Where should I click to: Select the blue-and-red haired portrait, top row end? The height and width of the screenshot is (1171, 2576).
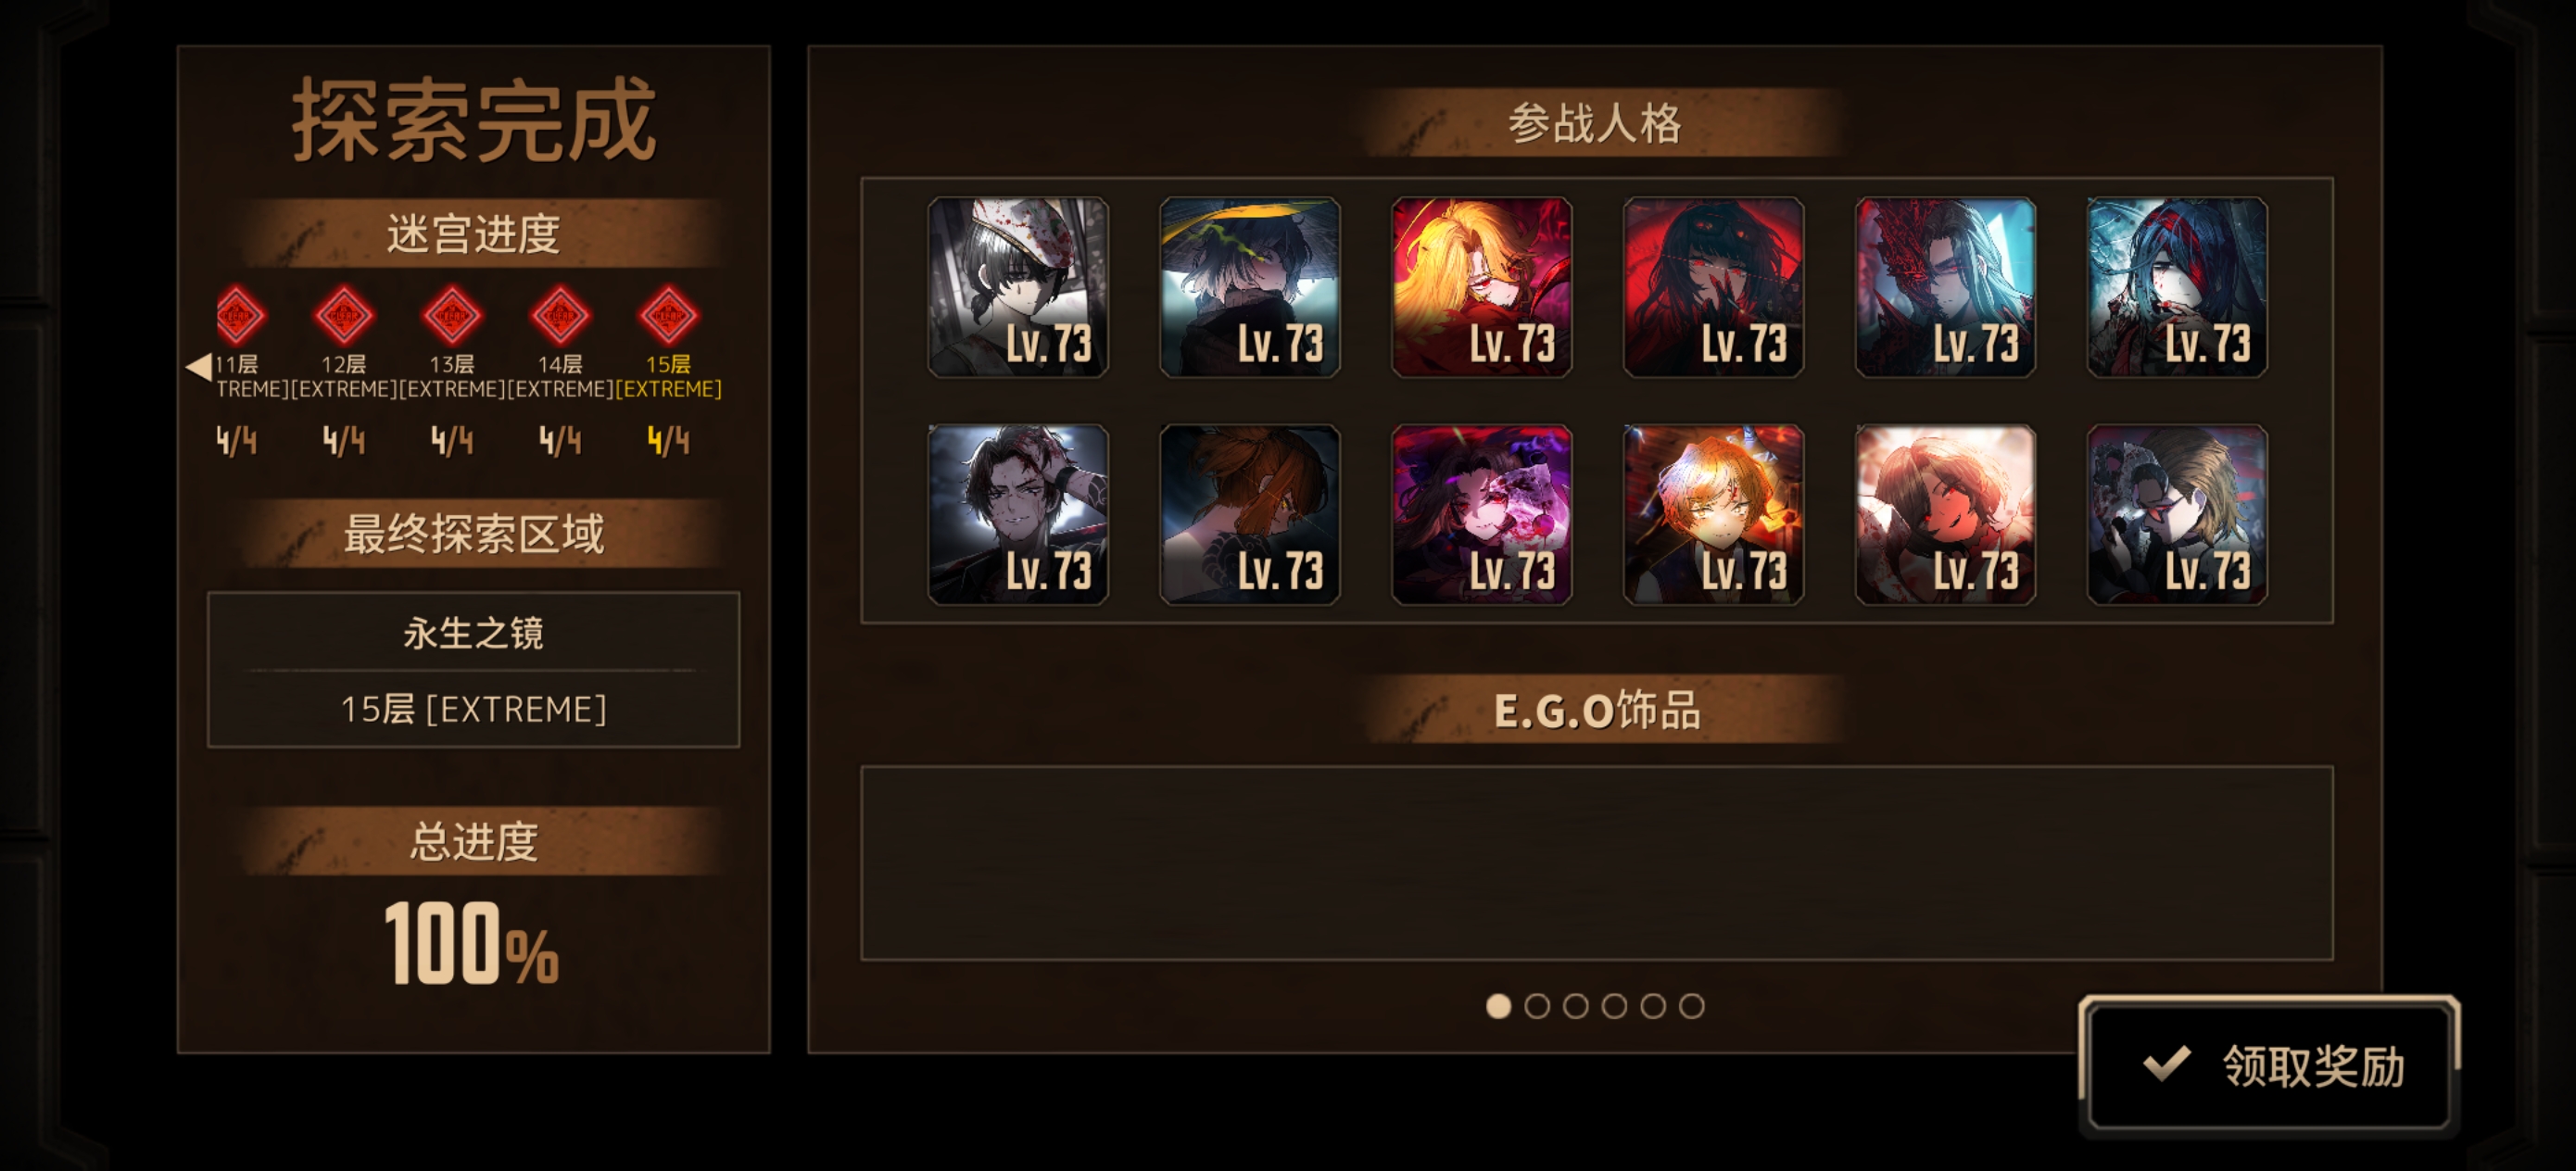[x=2178, y=287]
